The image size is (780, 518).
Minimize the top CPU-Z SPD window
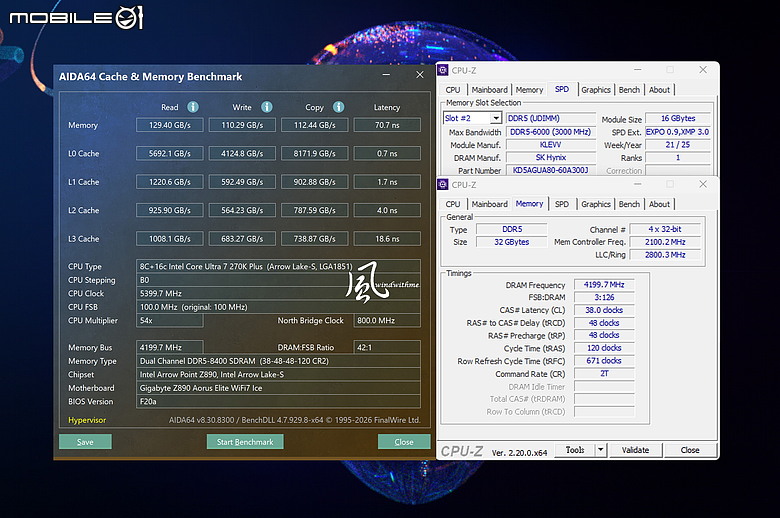pos(638,70)
